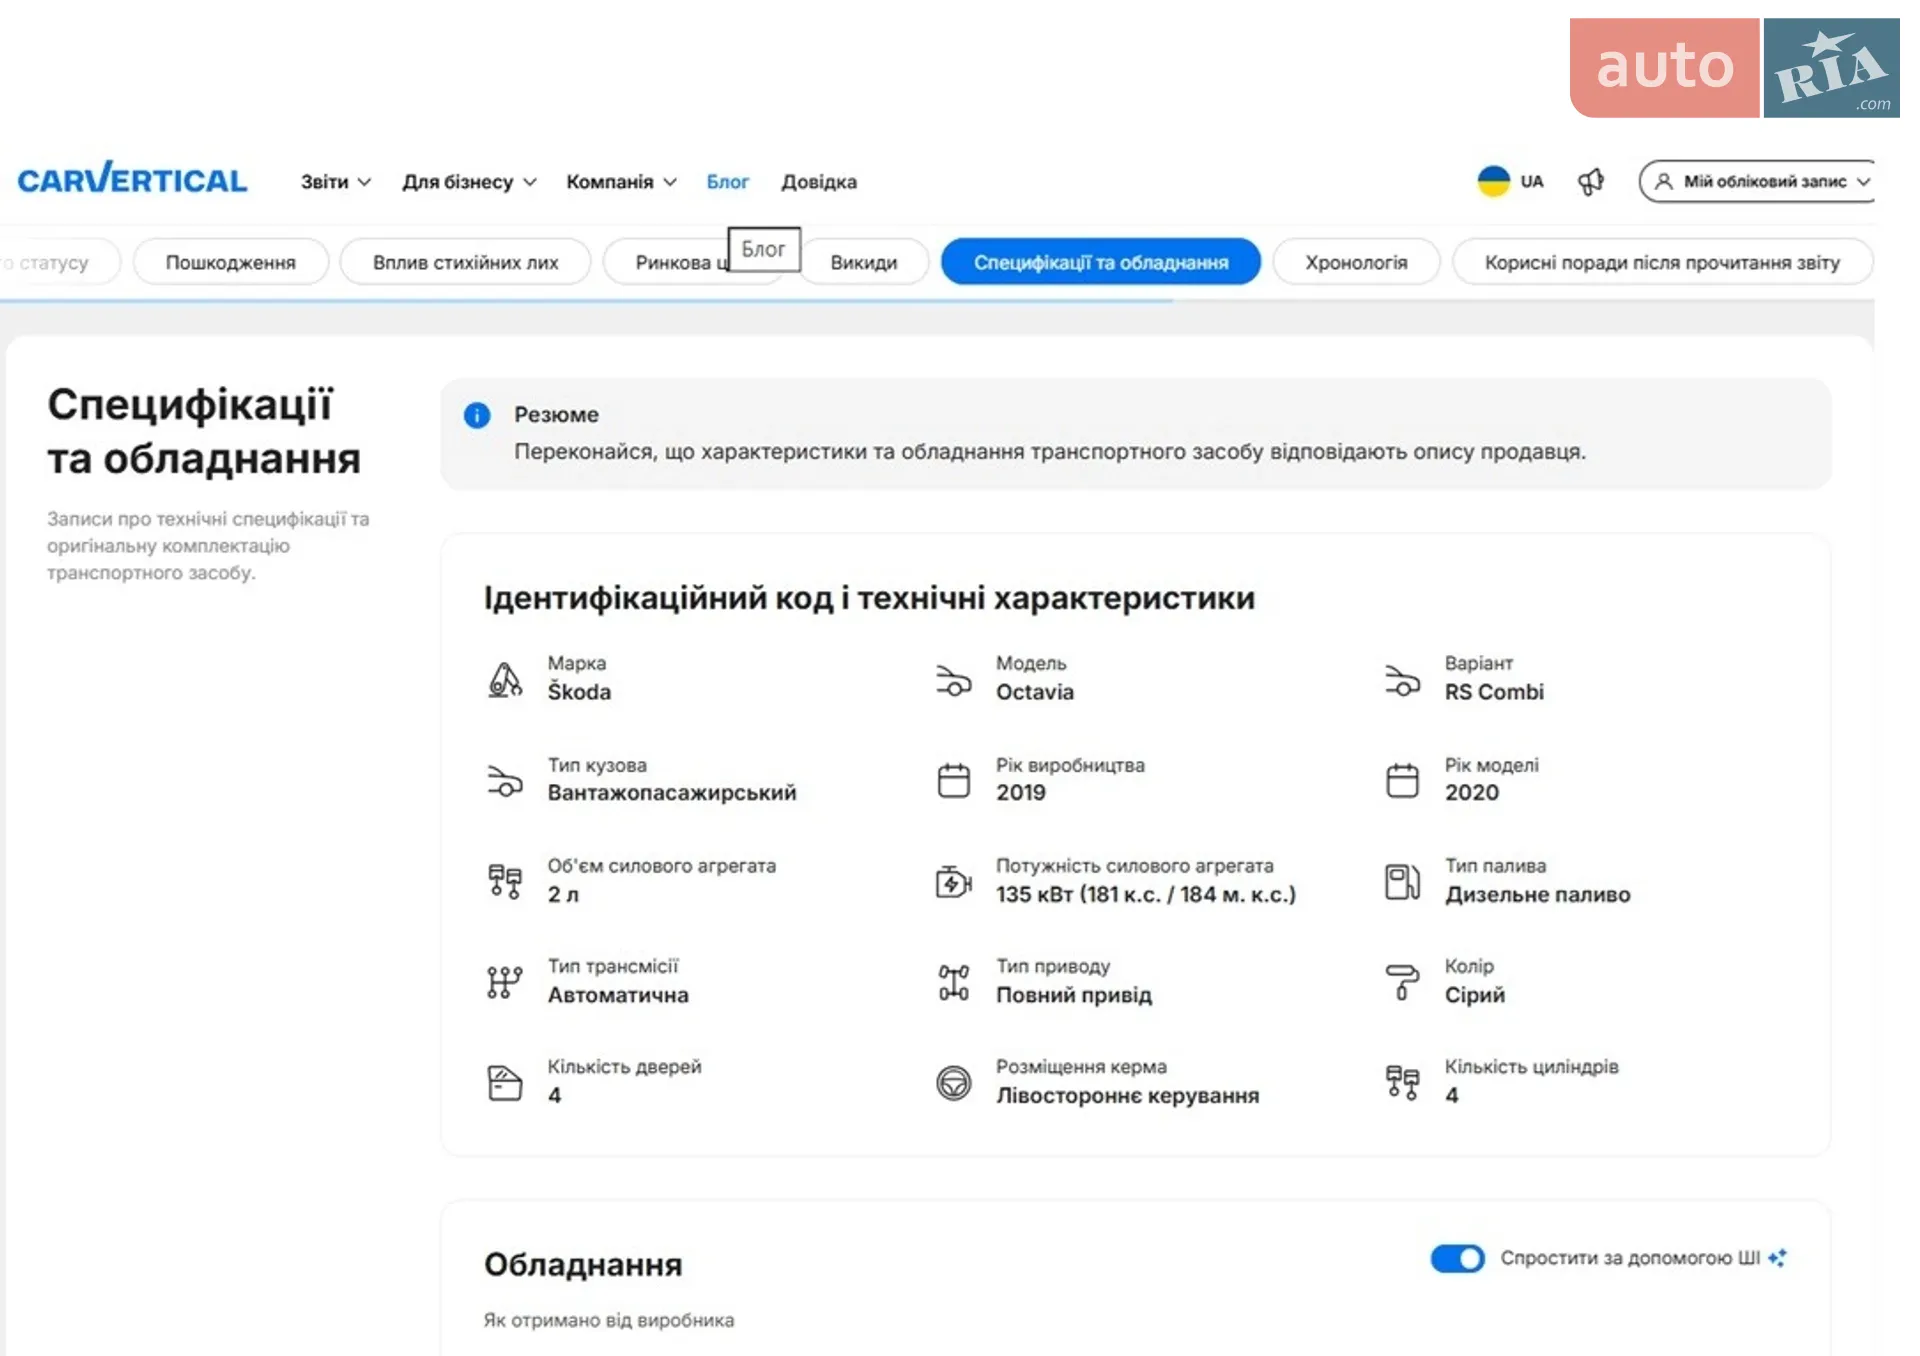This screenshot has width=1920, height=1356.
Task: Click the AI sparkle icon next to ШІ
Action: tap(1777, 1258)
